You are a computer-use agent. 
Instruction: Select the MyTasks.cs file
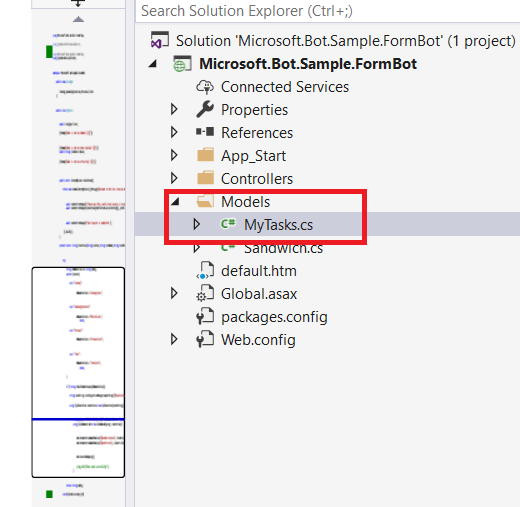[x=278, y=225]
